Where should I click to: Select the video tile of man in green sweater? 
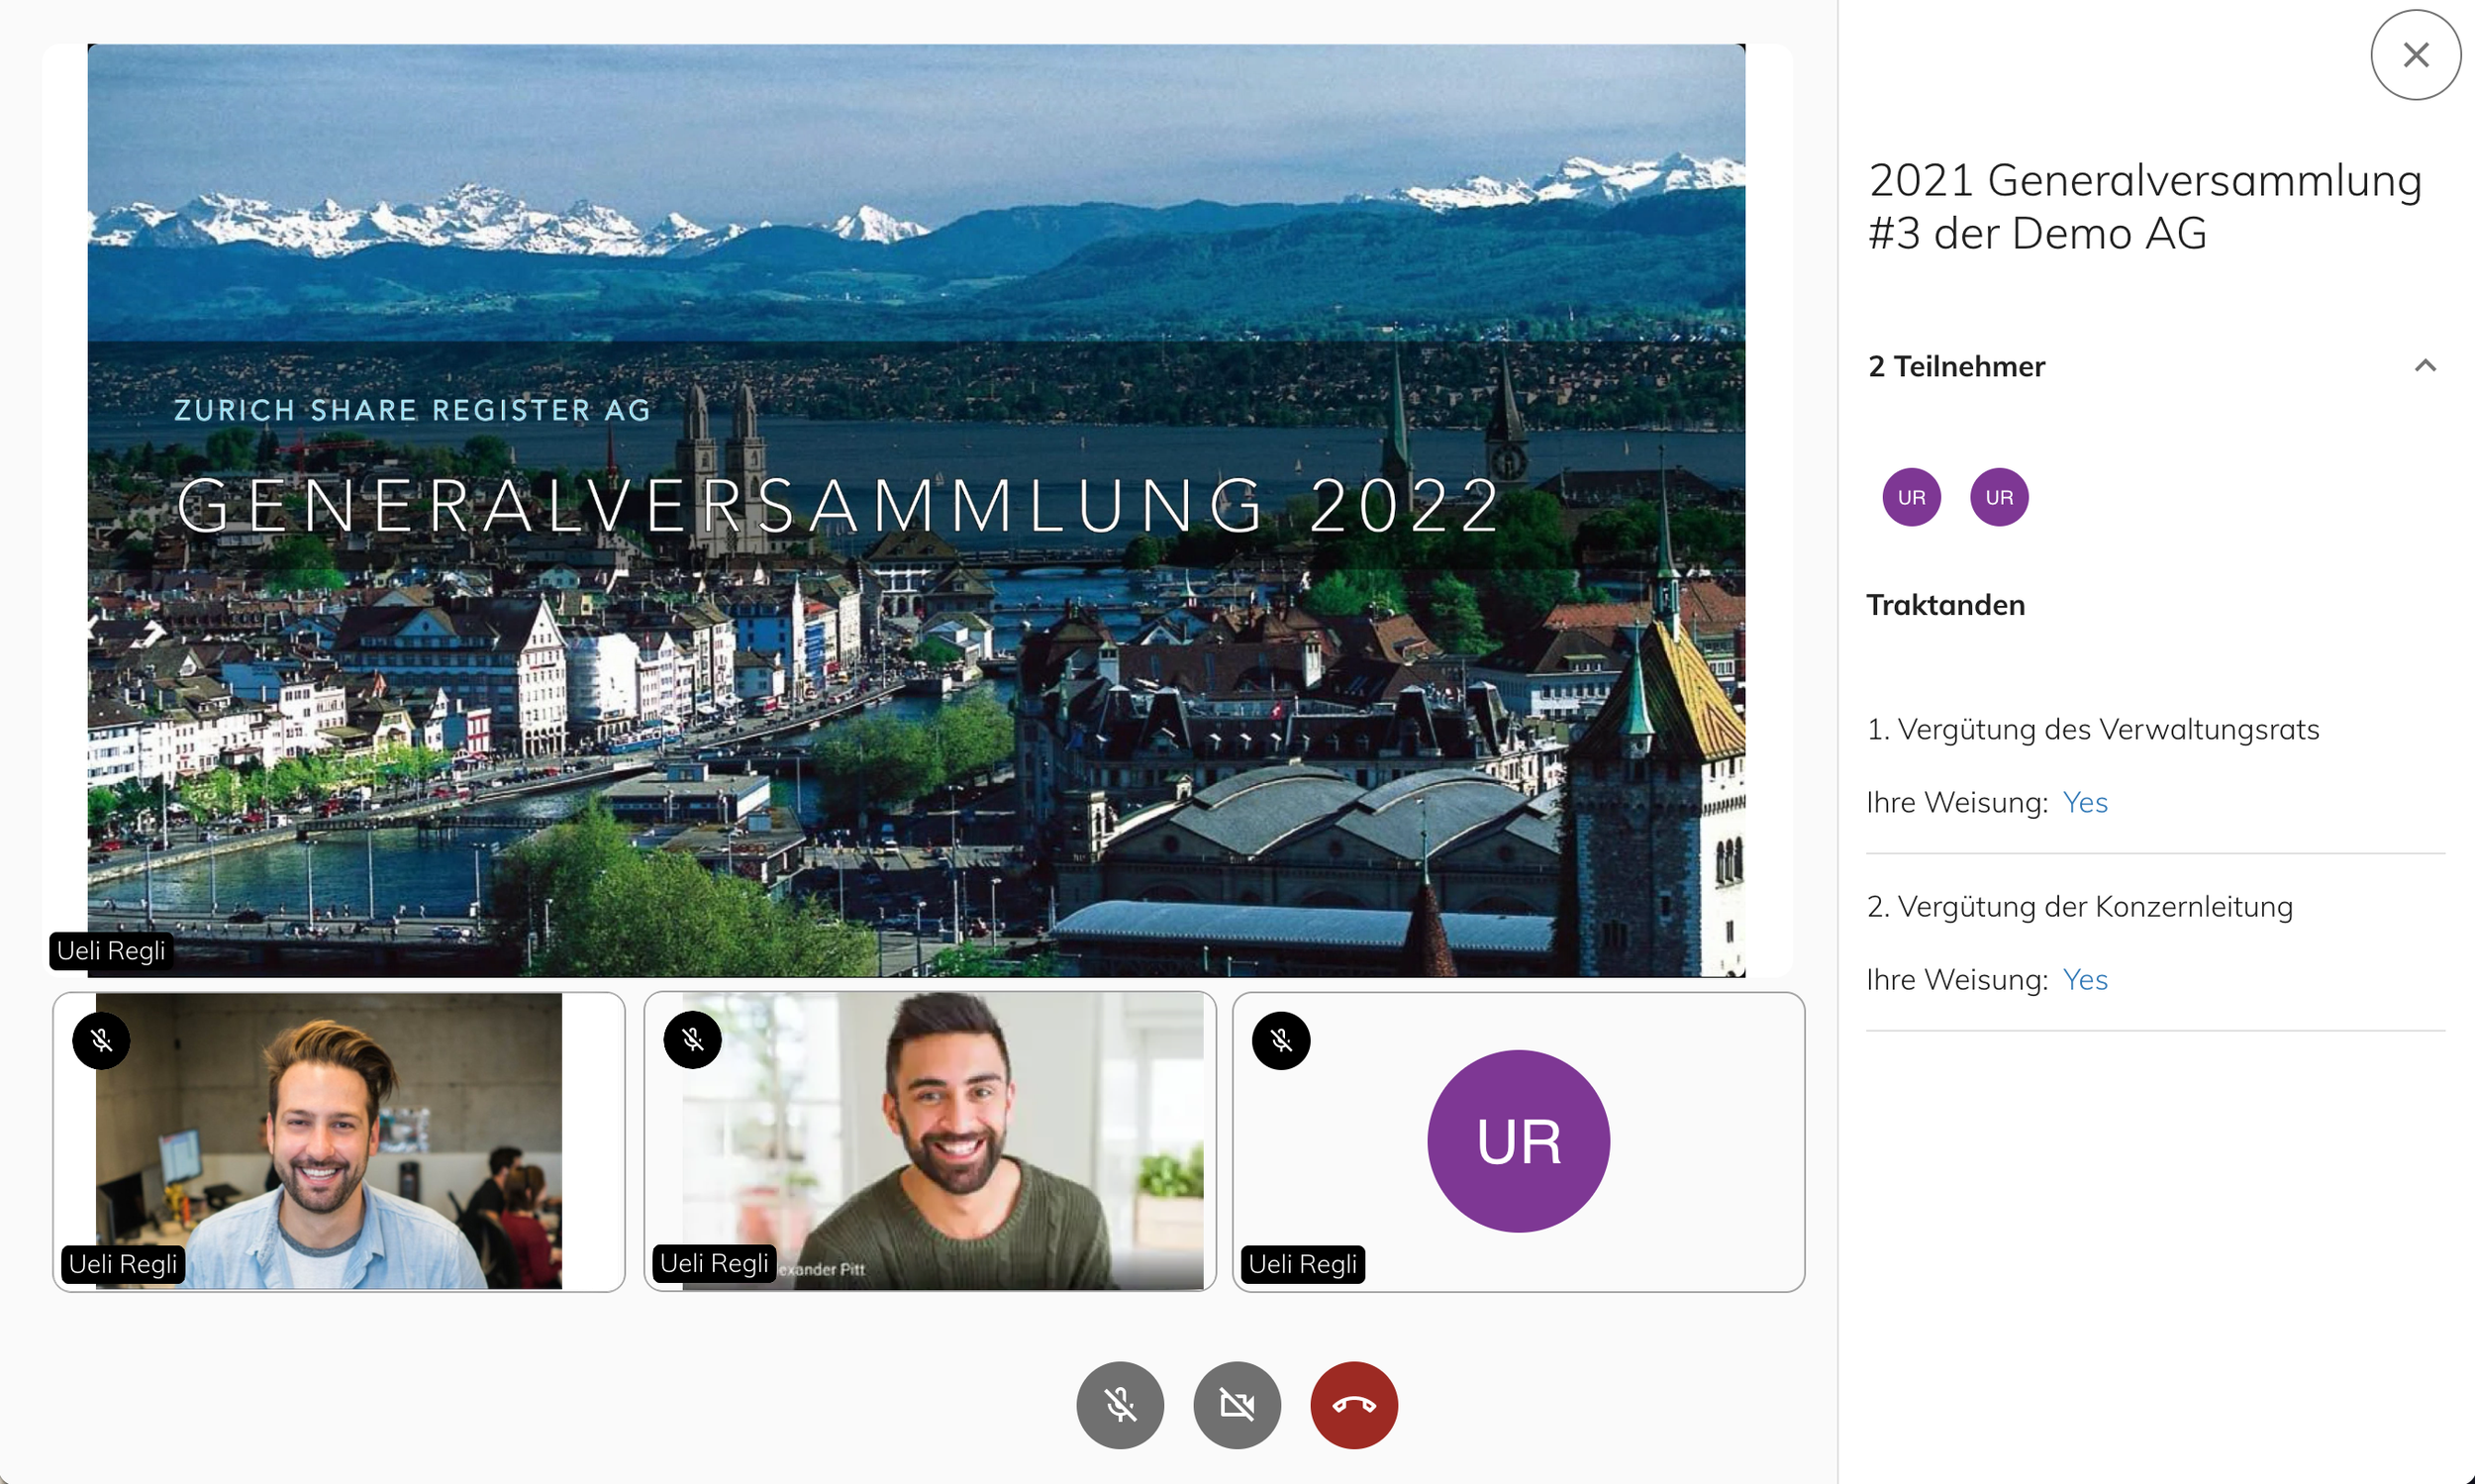pyautogui.click(x=930, y=1141)
